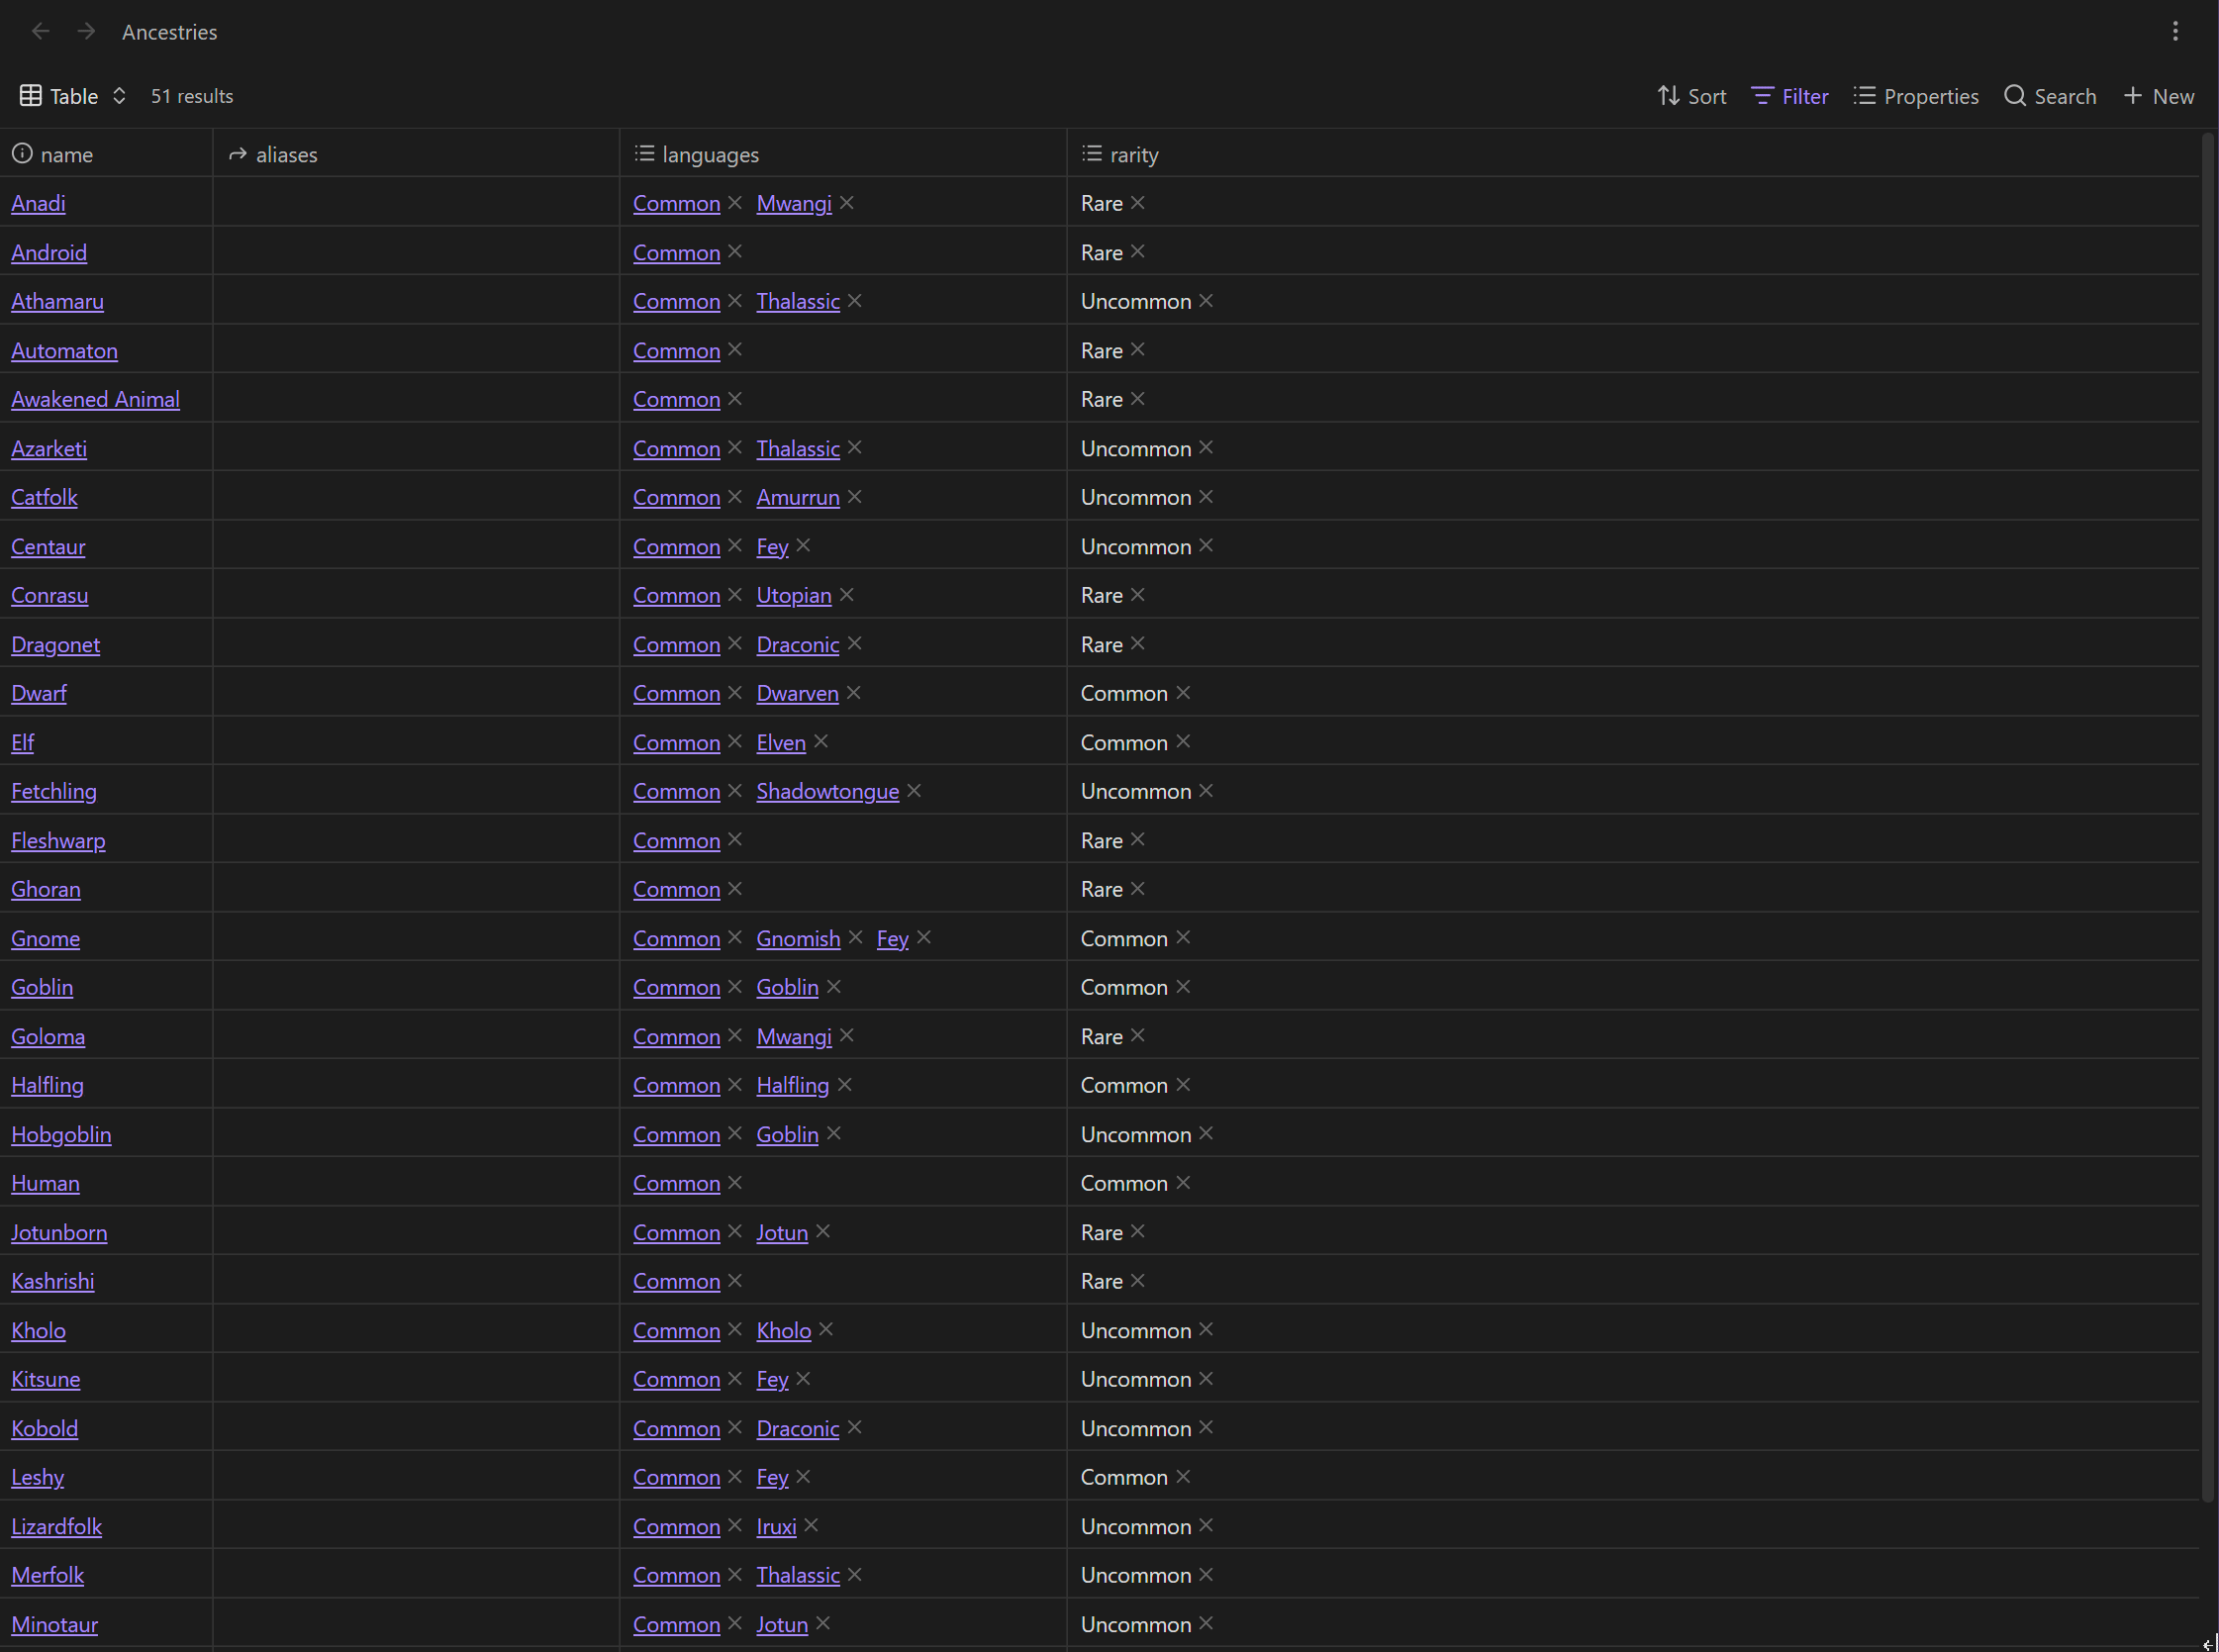
Task: Open Search in the table
Action: (x=2050, y=96)
